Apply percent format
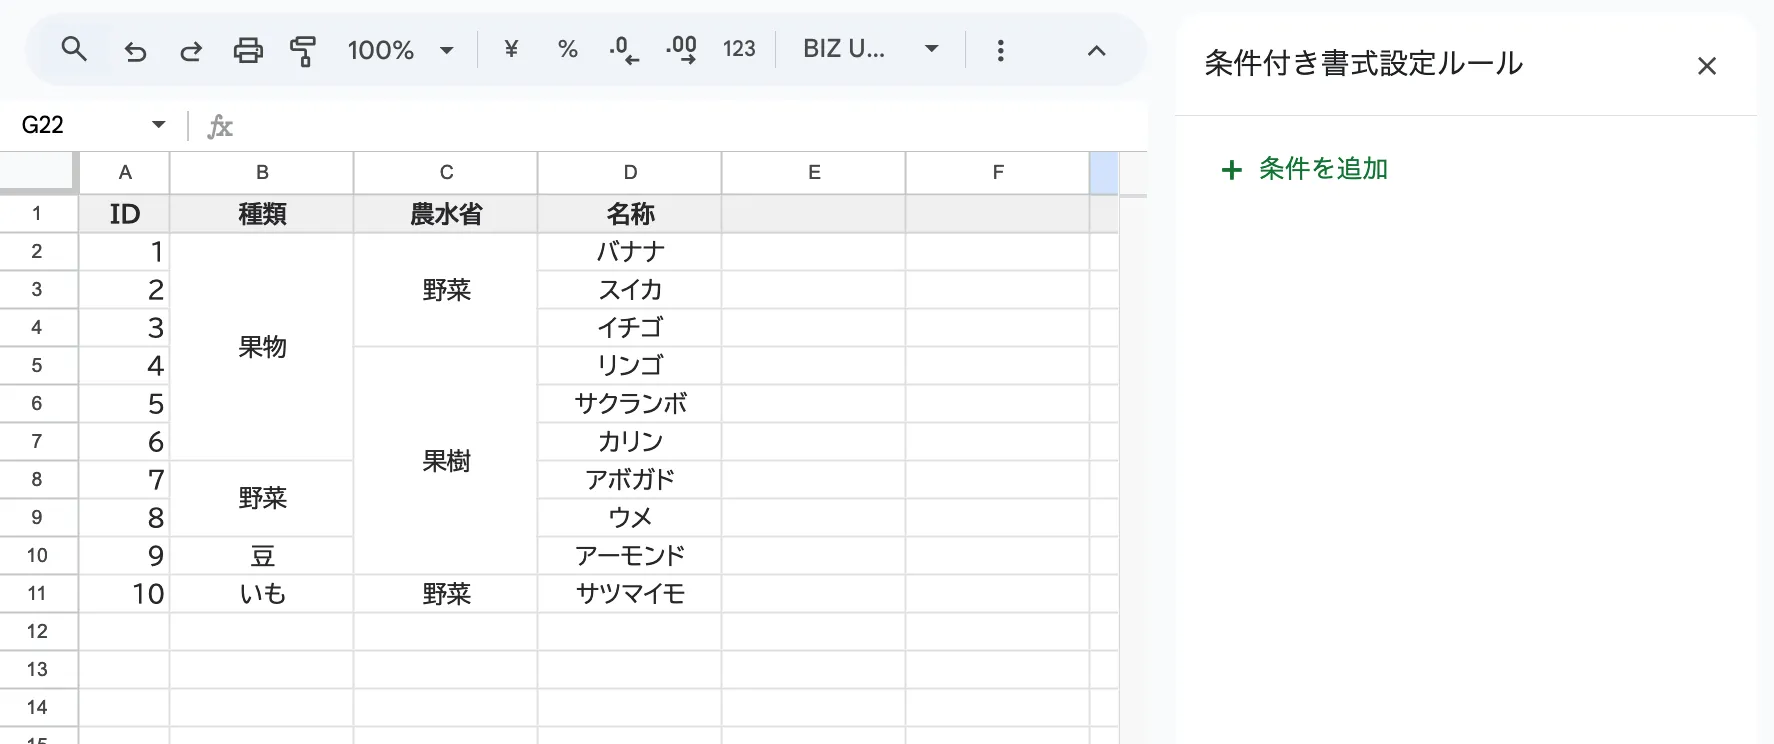Screen dimensions: 1774x744 point(568,49)
